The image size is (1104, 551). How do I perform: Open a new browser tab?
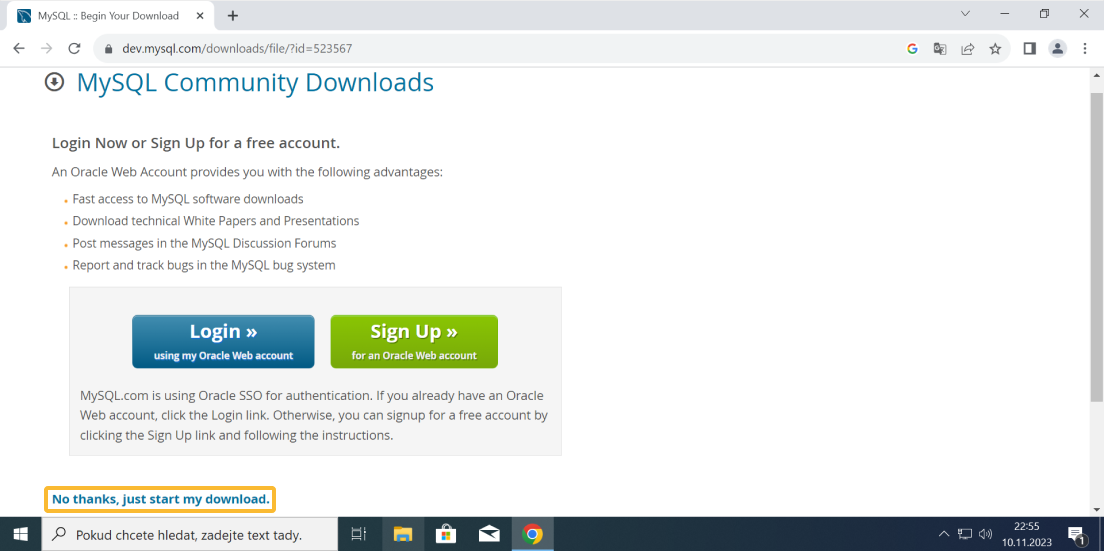pyautogui.click(x=233, y=16)
